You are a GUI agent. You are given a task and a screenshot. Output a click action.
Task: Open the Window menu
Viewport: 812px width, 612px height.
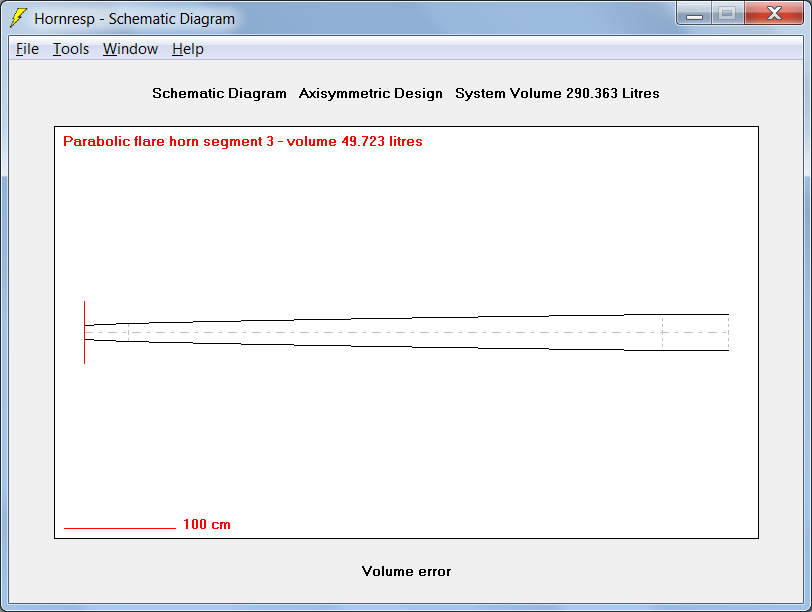130,49
